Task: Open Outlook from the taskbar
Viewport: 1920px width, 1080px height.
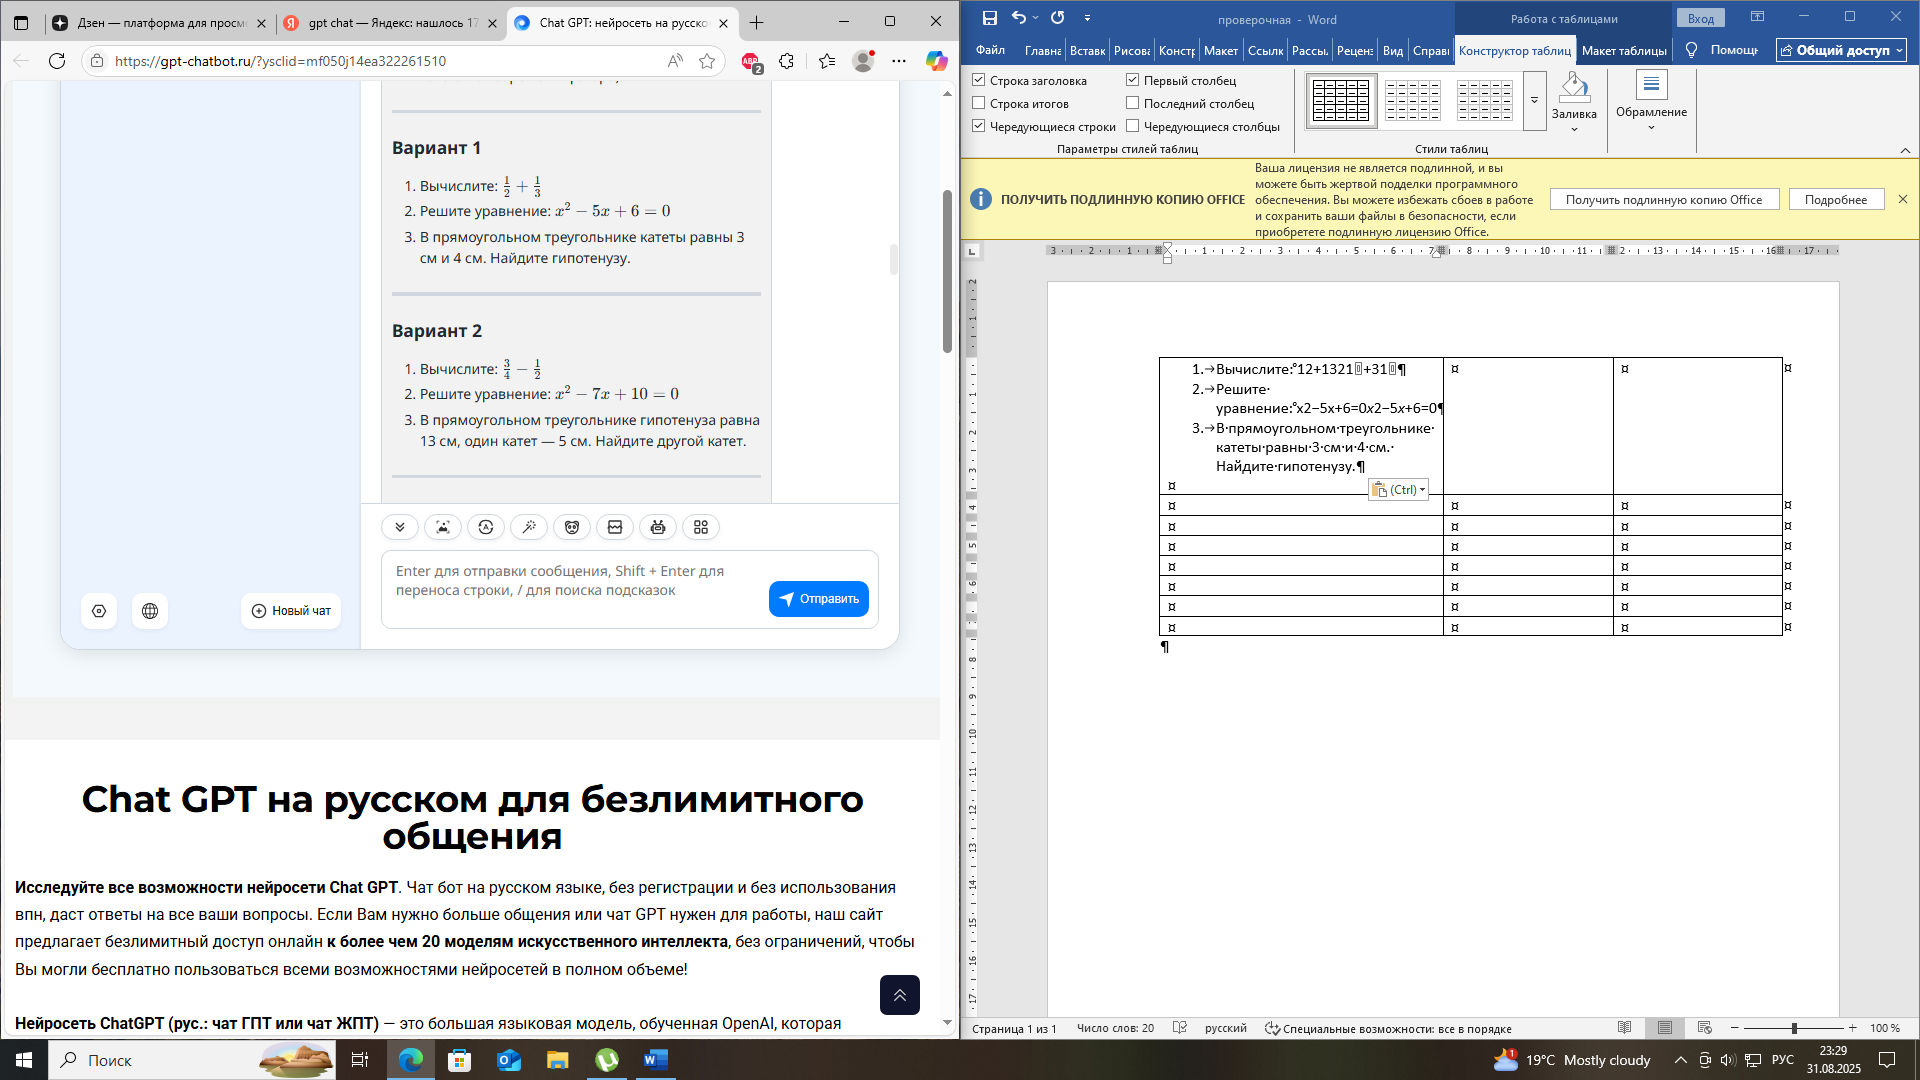Action: (509, 1060)
